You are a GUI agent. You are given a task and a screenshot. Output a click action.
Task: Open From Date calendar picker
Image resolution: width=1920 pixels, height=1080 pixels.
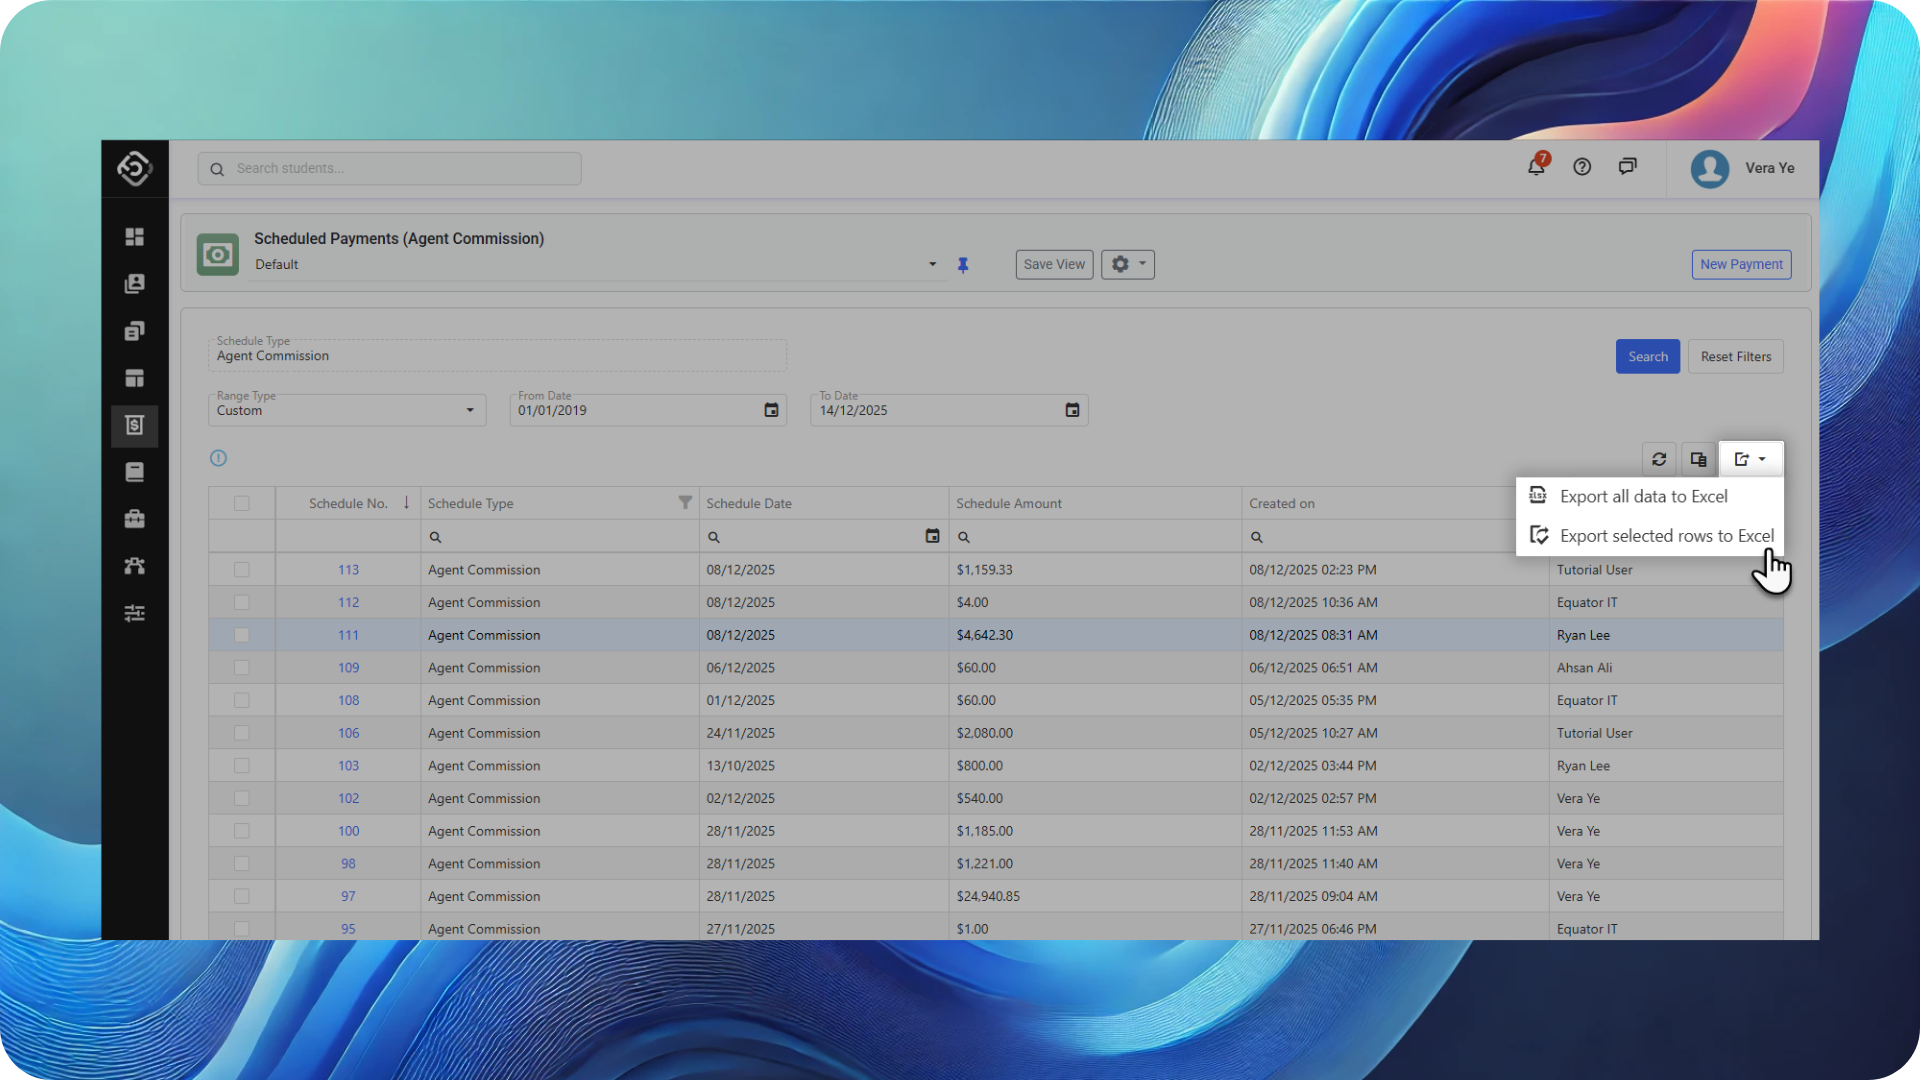(771, 410)
